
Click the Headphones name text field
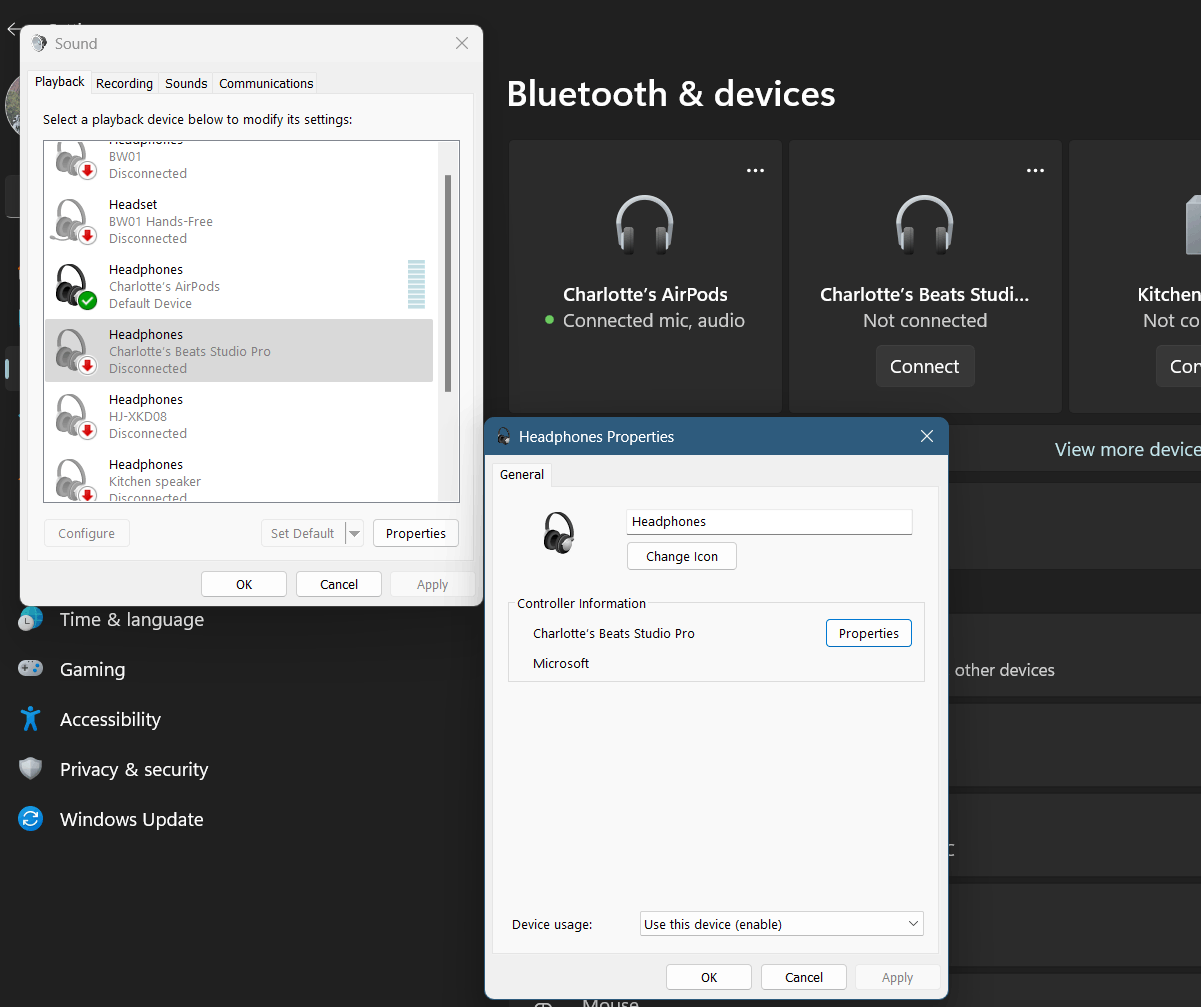[769, 522]
